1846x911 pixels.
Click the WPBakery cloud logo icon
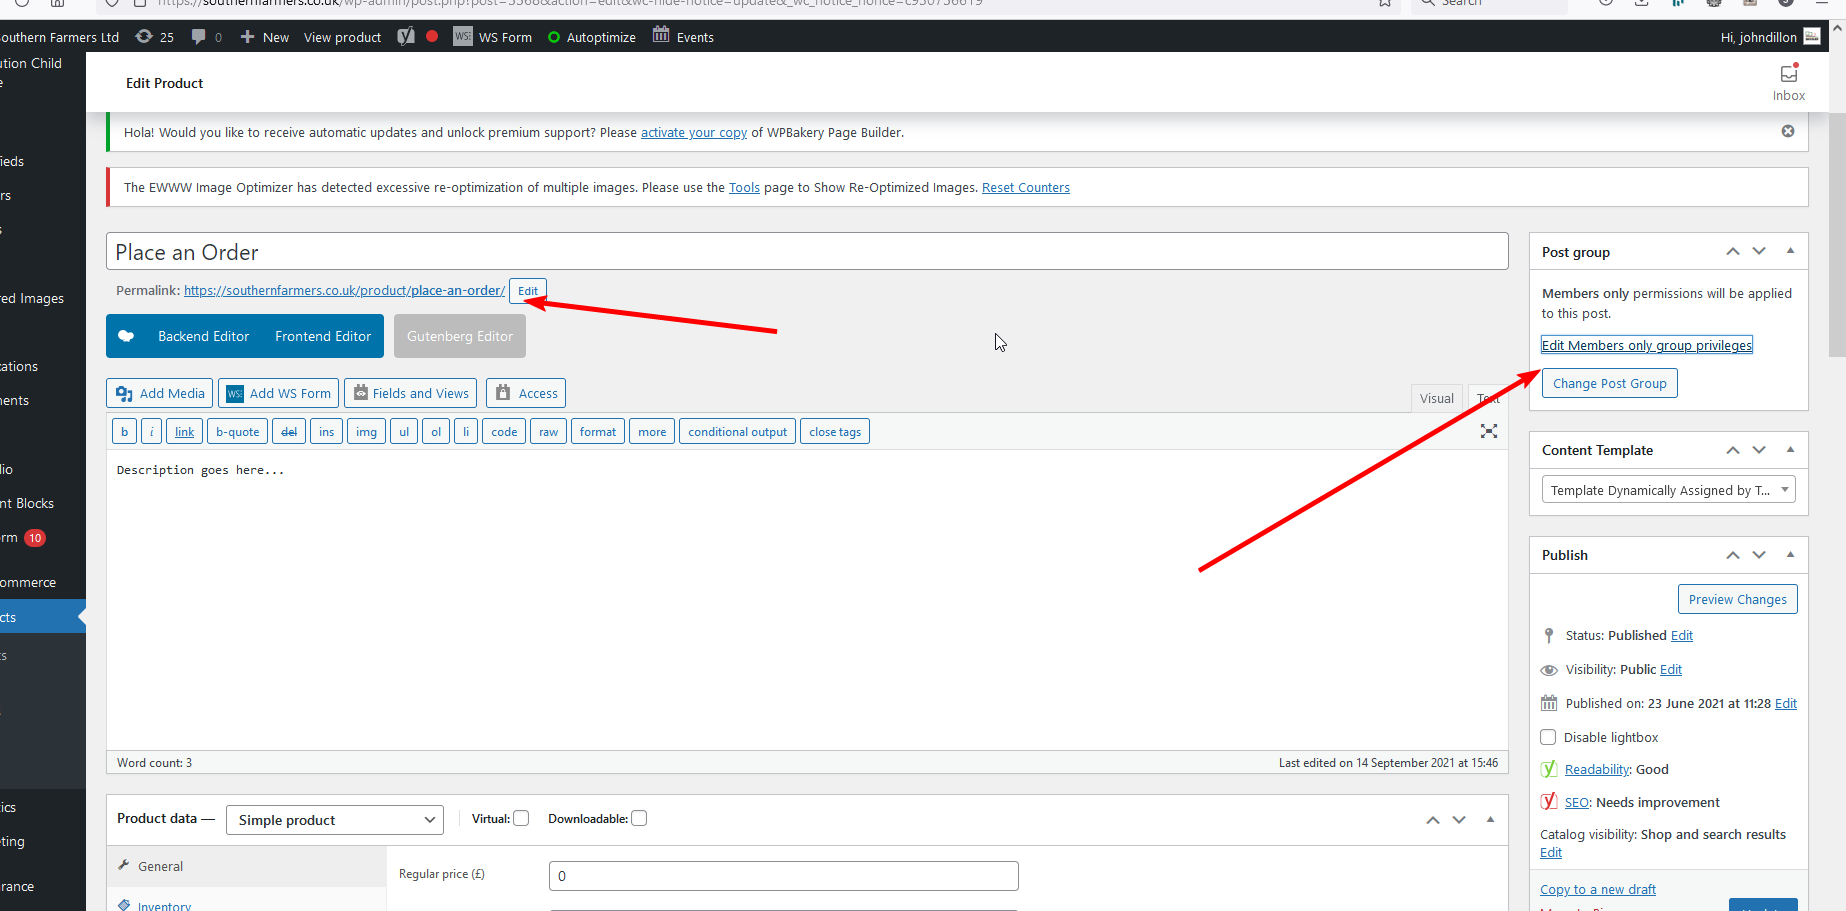pos(126,336)
